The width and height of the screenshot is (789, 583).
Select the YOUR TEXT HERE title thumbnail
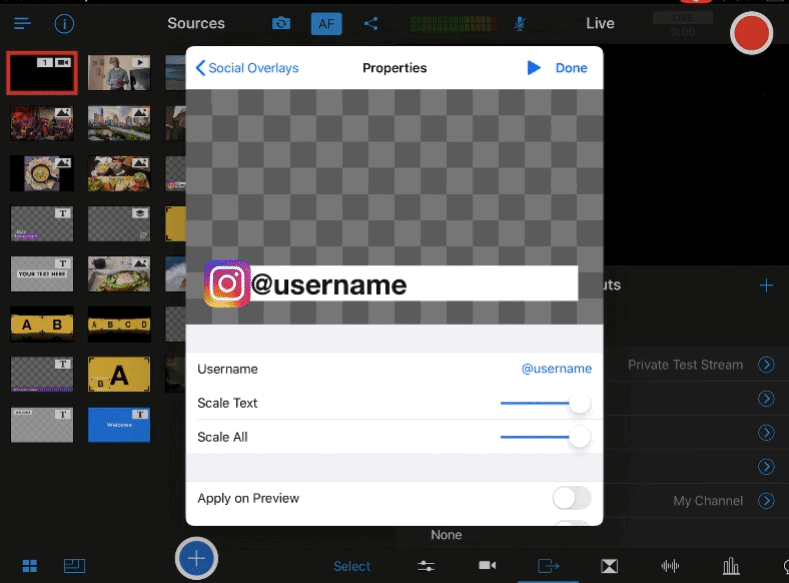click(42, 274)
